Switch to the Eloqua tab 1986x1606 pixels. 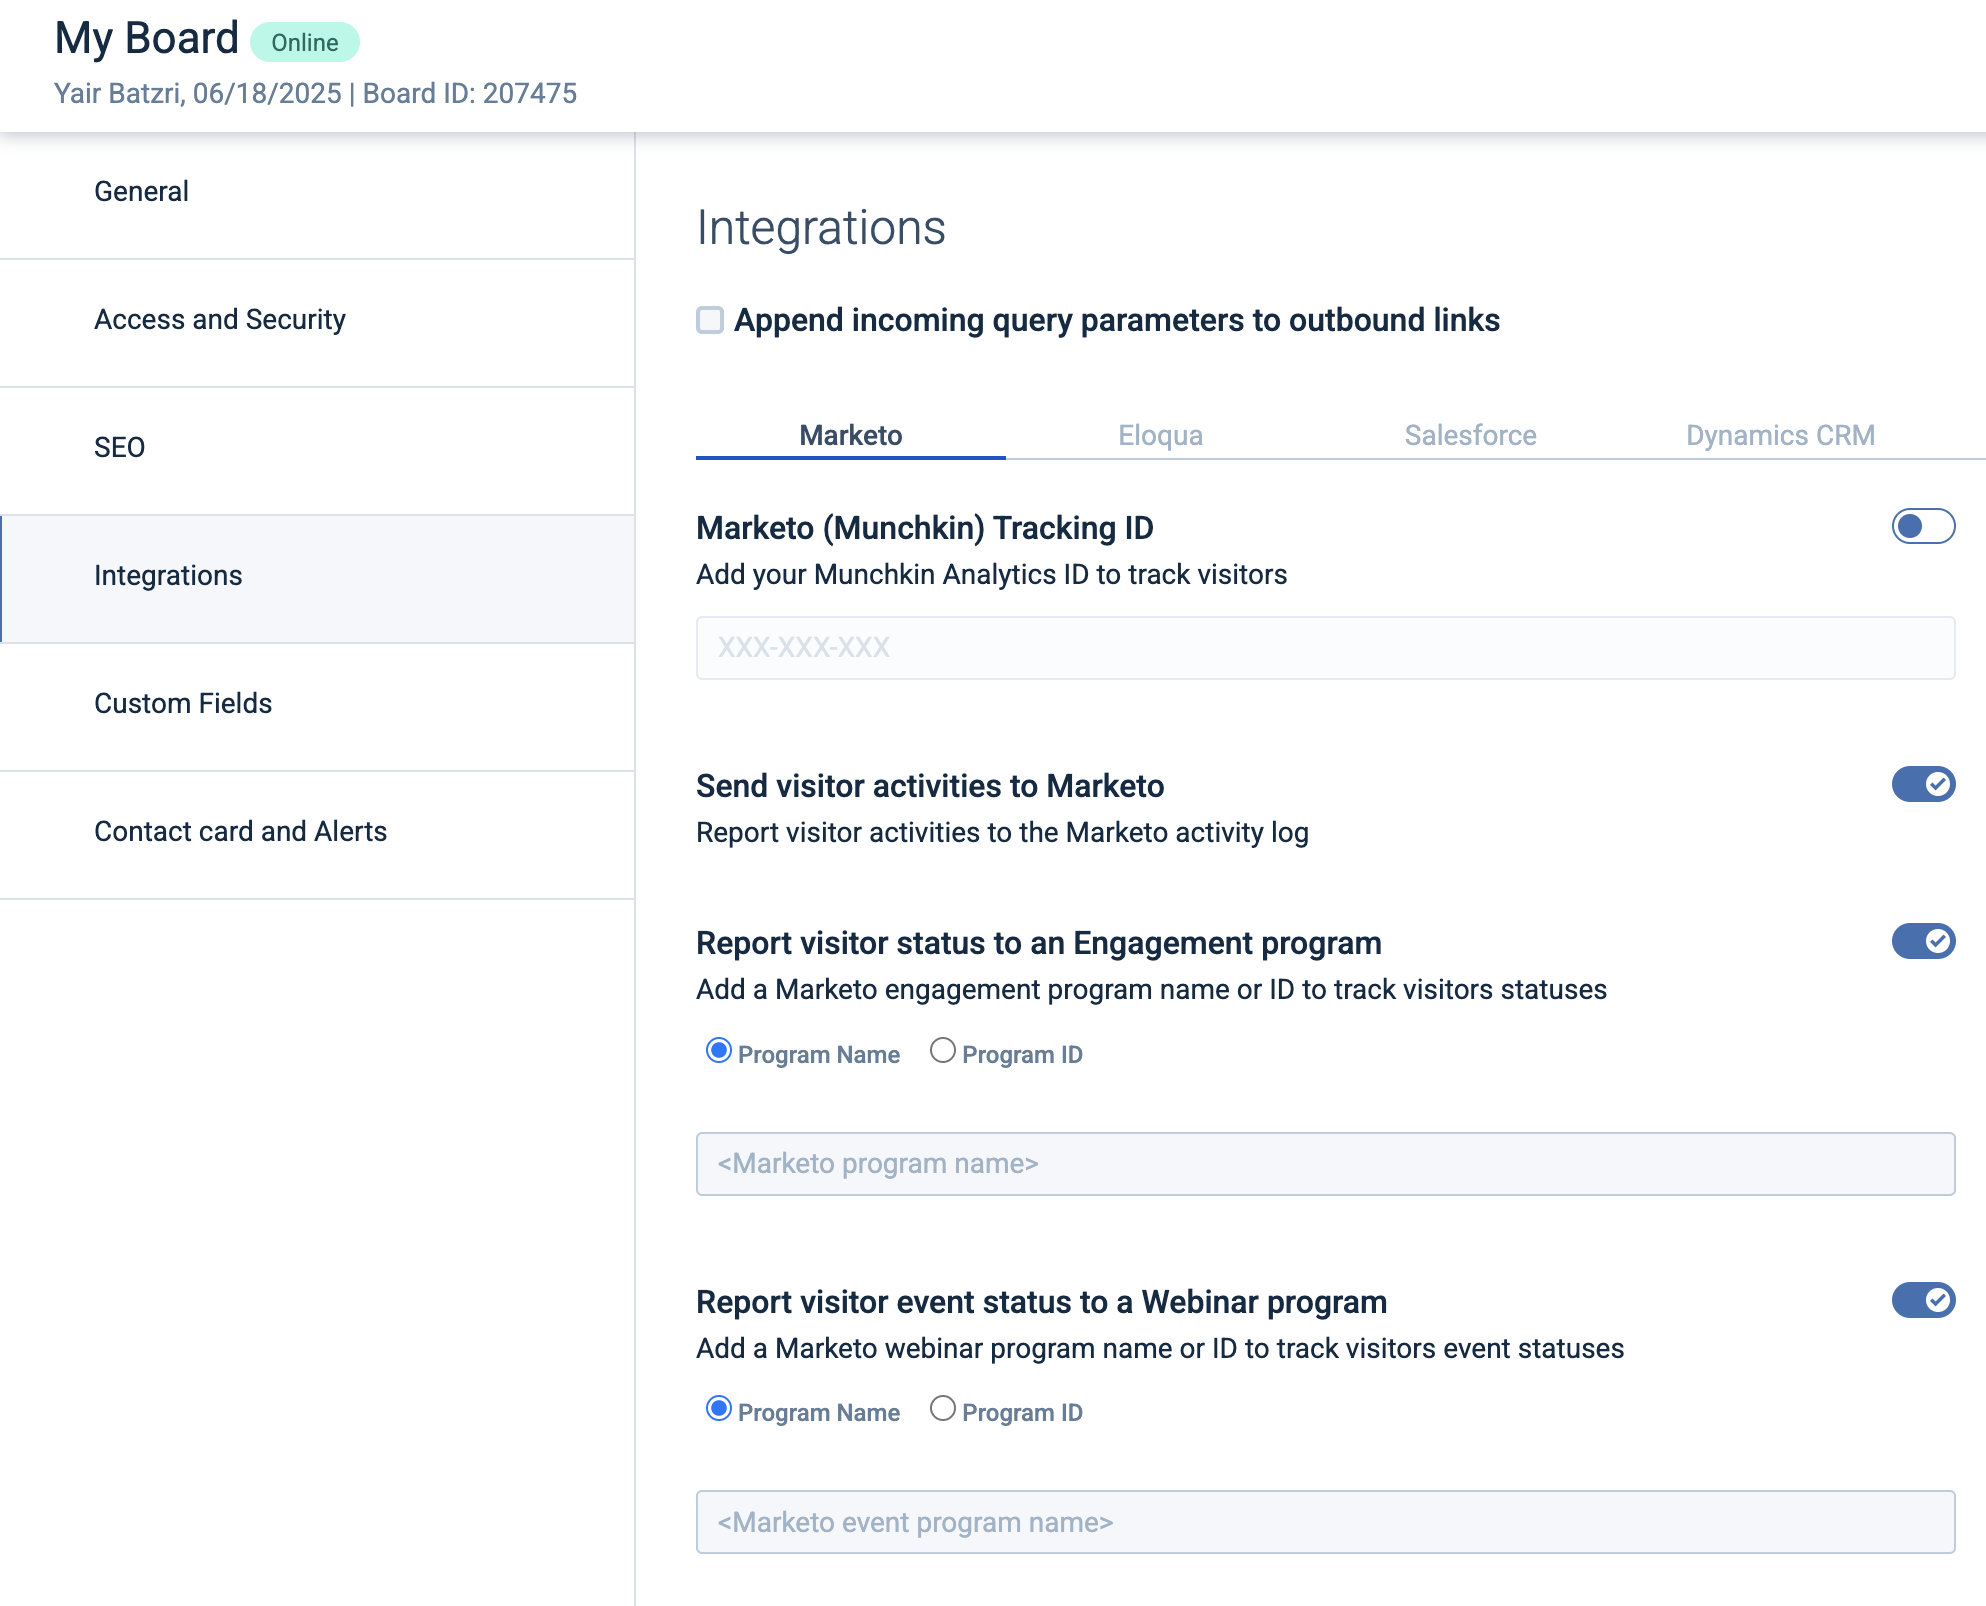(x=1160, y=435)
